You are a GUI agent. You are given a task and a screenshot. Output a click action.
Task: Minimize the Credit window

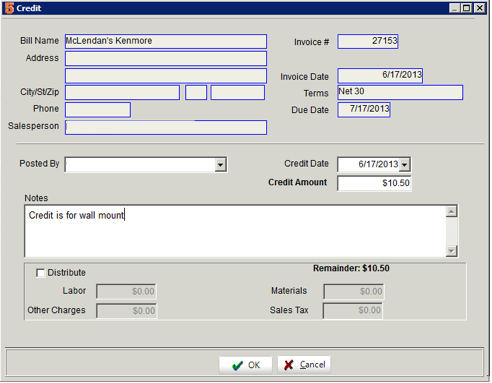(454, 8)
